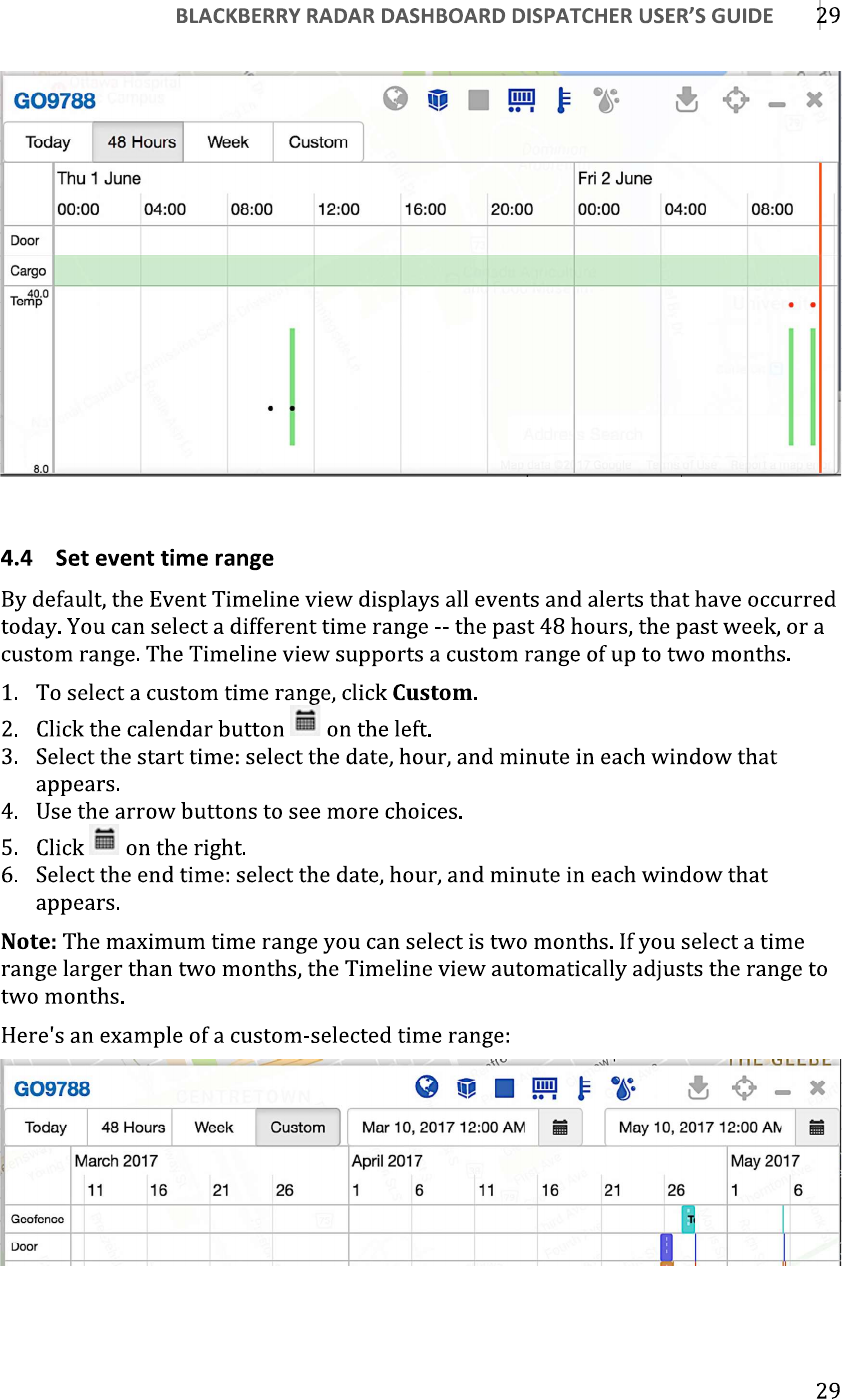Click the humidity droplets icon in the 48 Hours panel
This screenshot has width=842, height=1399.
coord(606,100)
